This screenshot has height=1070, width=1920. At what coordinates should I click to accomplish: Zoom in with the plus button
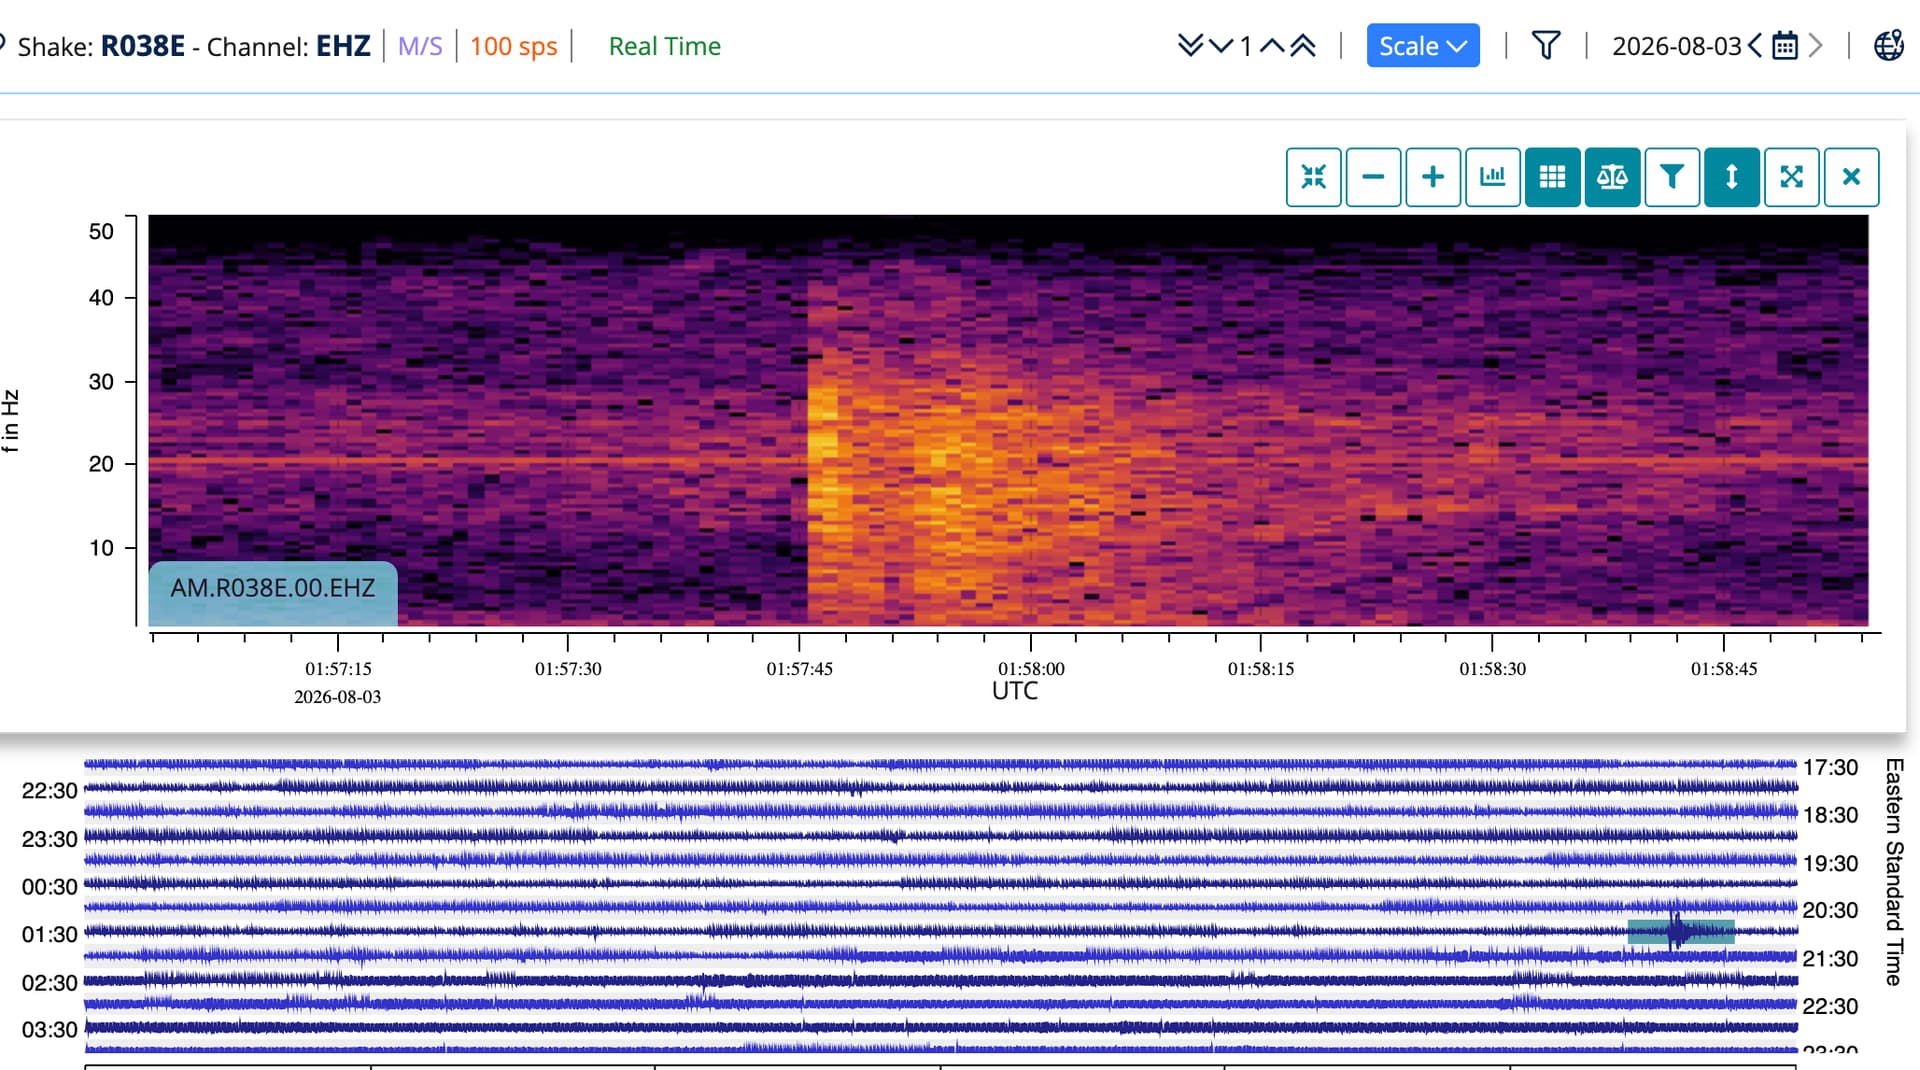(1433, 177)
